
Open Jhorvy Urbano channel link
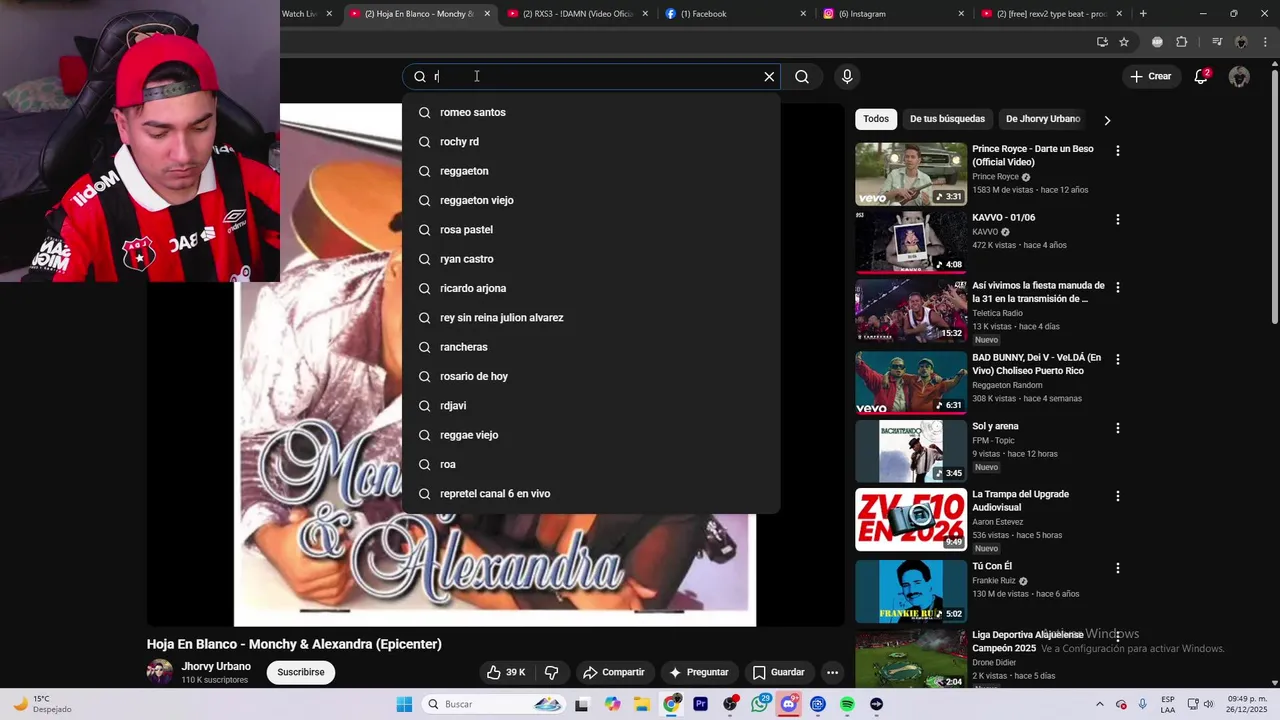[216, 667]
